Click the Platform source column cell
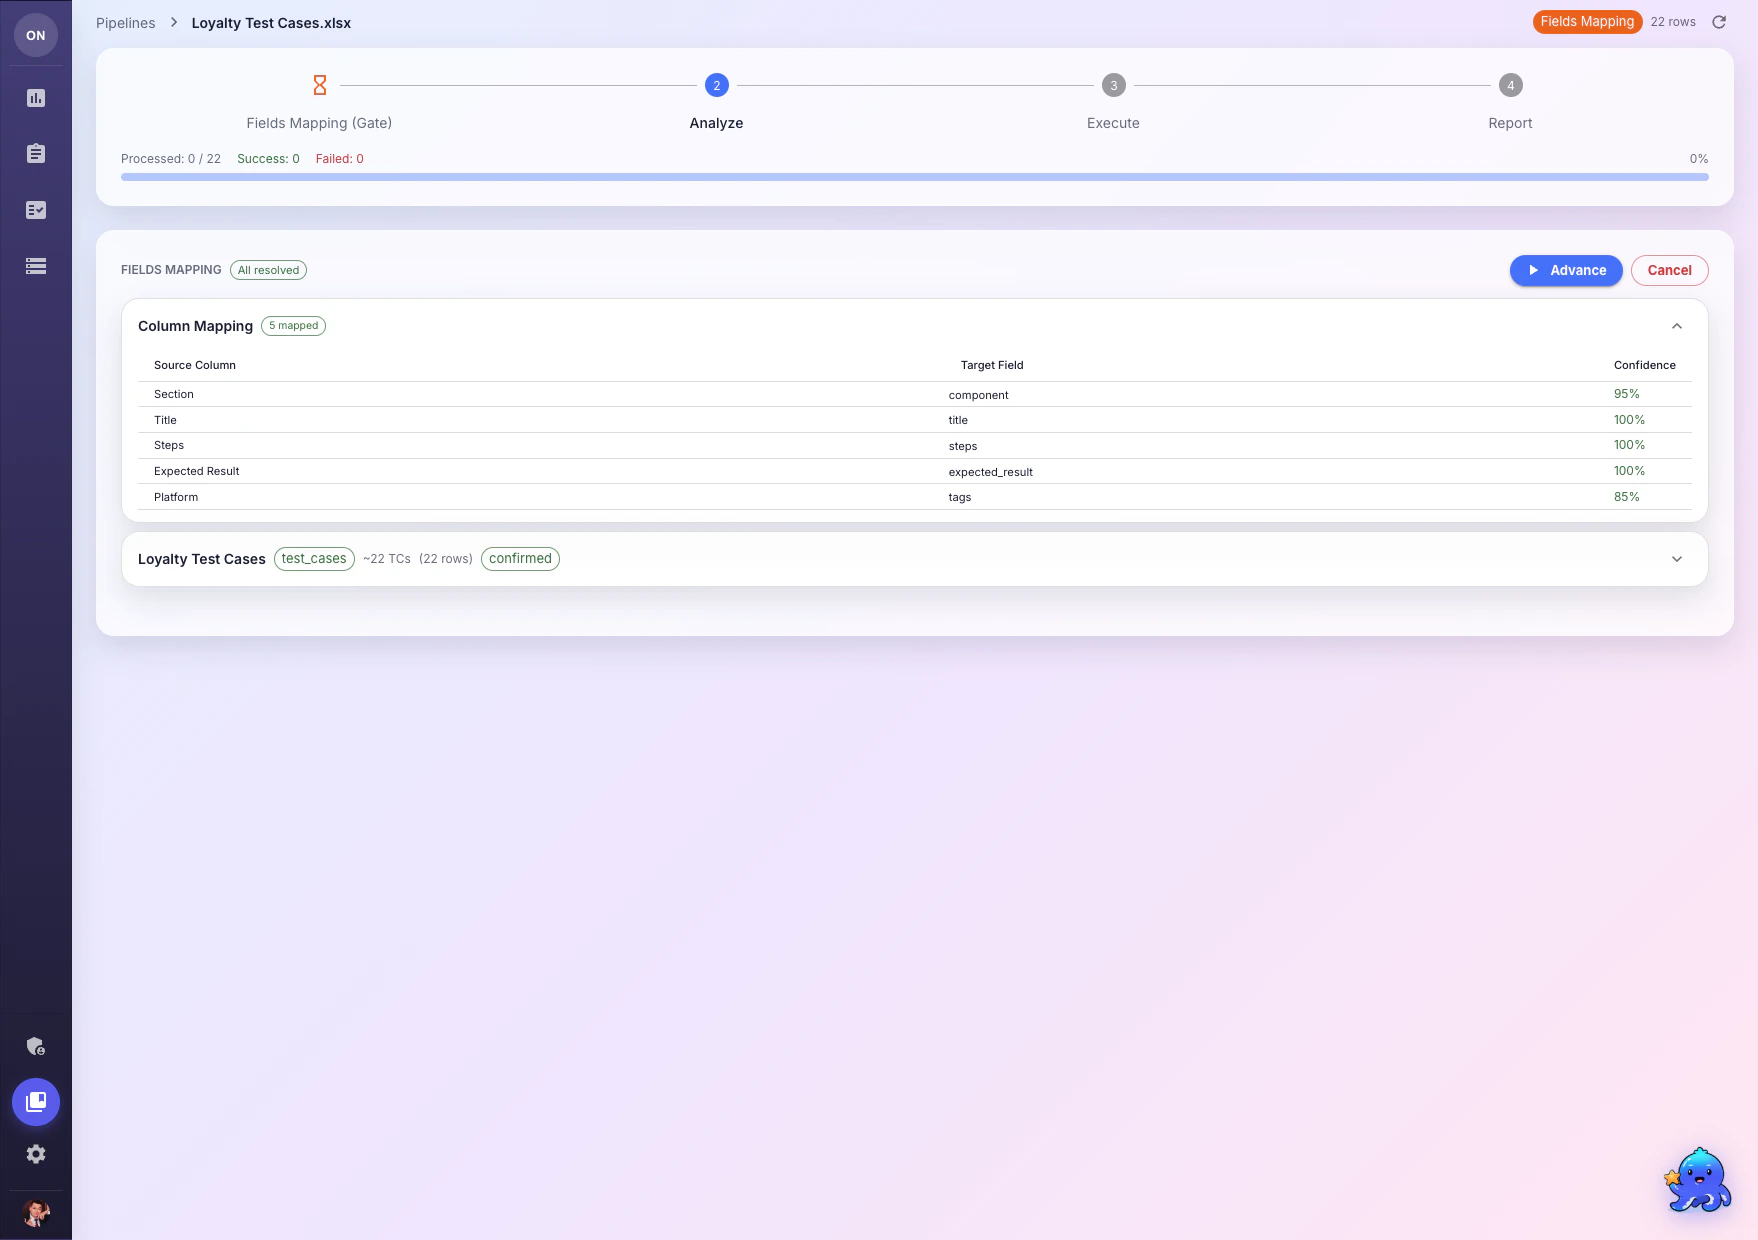This screenshot has height=1240, width=1758. [x=176, y=497]
